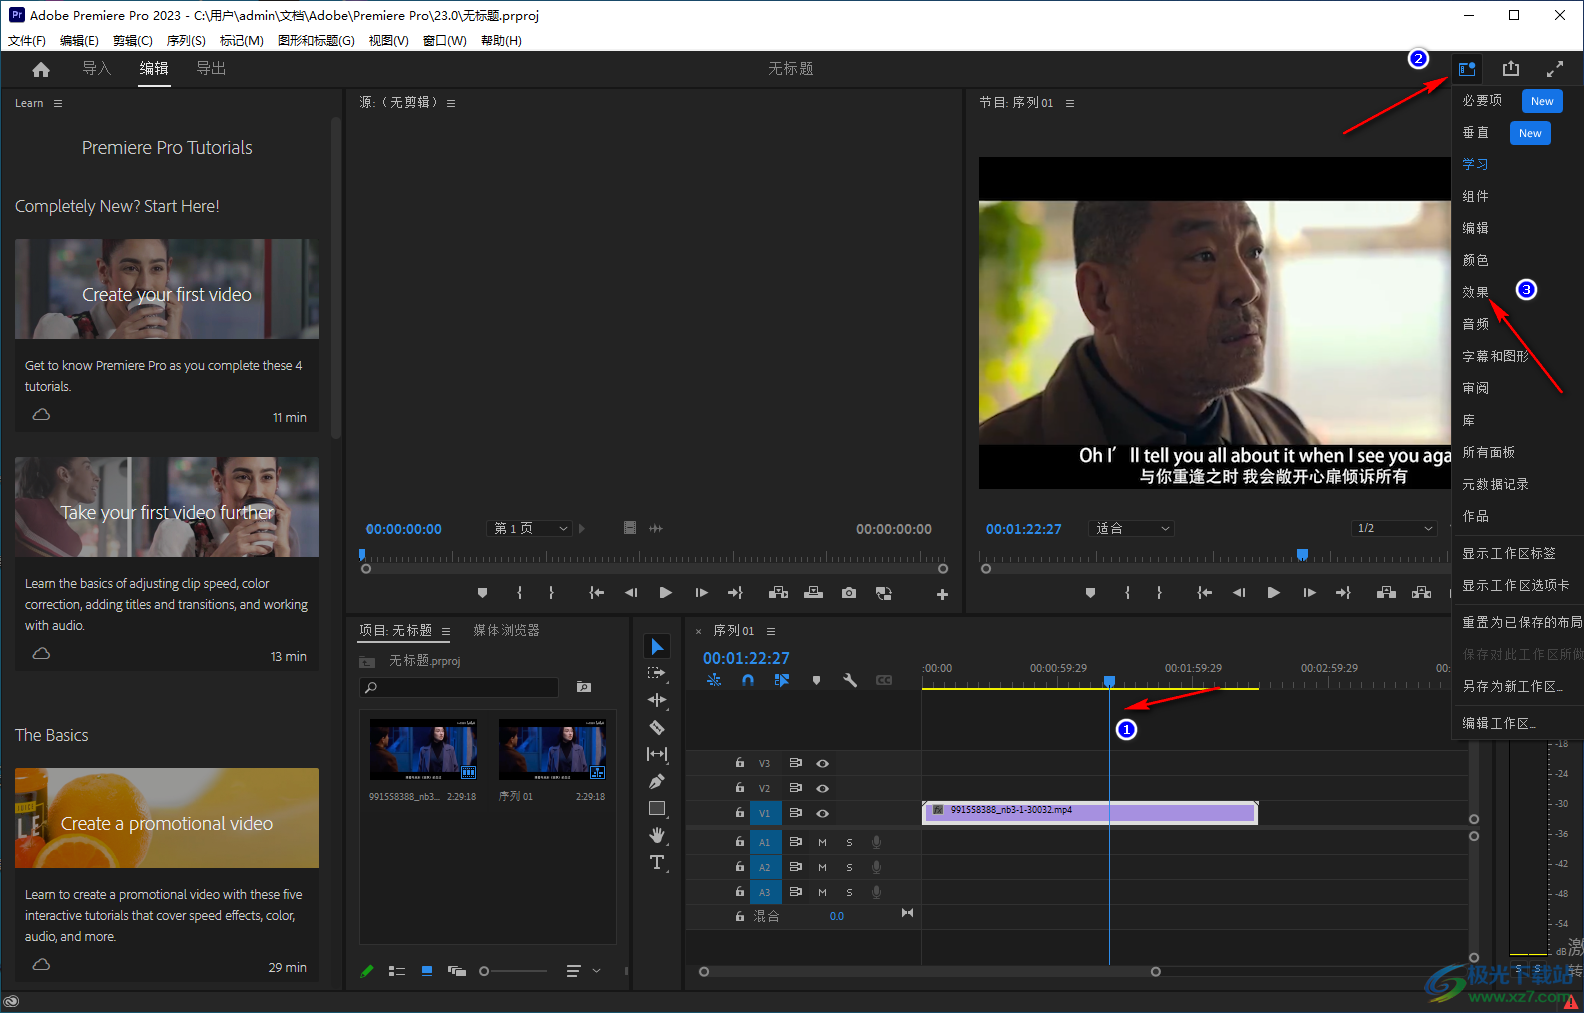This screenshot has height=1013, width=1584.
Task: Click Lift button in Program monitor
Action: click(x=1386, y=593)
